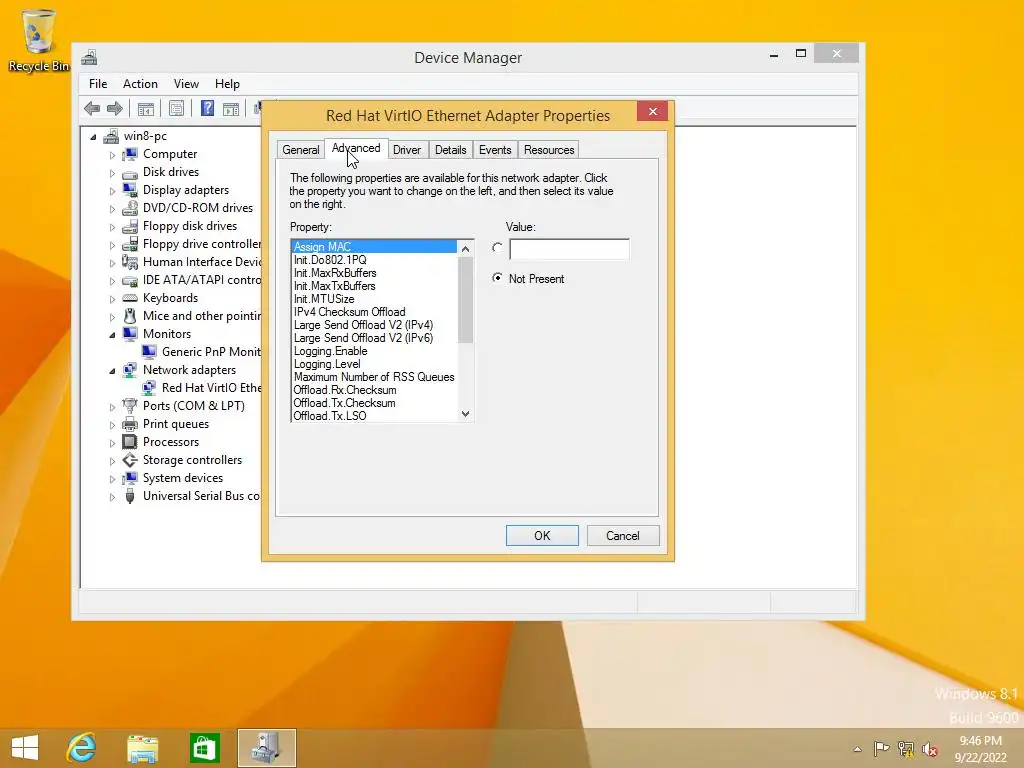Open the Recycle Bin desktop icon
This screenshot has height=768, width=1024.
[39, 40]
